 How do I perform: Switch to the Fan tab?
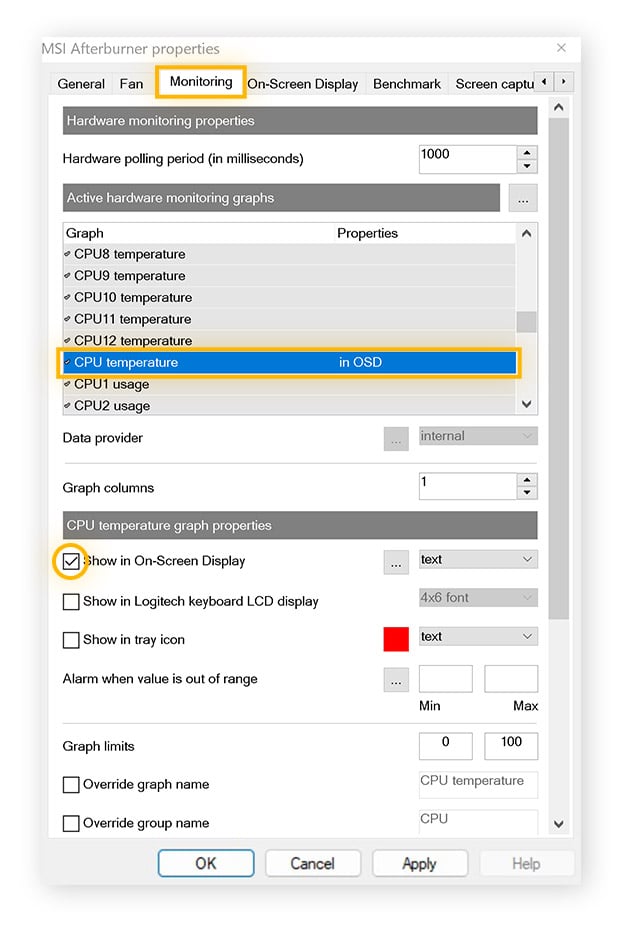click(x=131, y=84)
